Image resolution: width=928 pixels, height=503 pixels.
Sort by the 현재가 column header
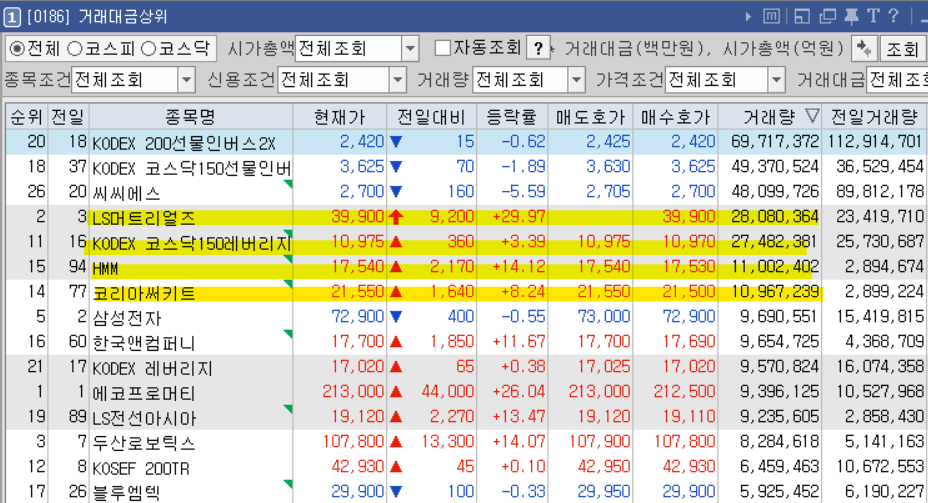click(340, 117)
